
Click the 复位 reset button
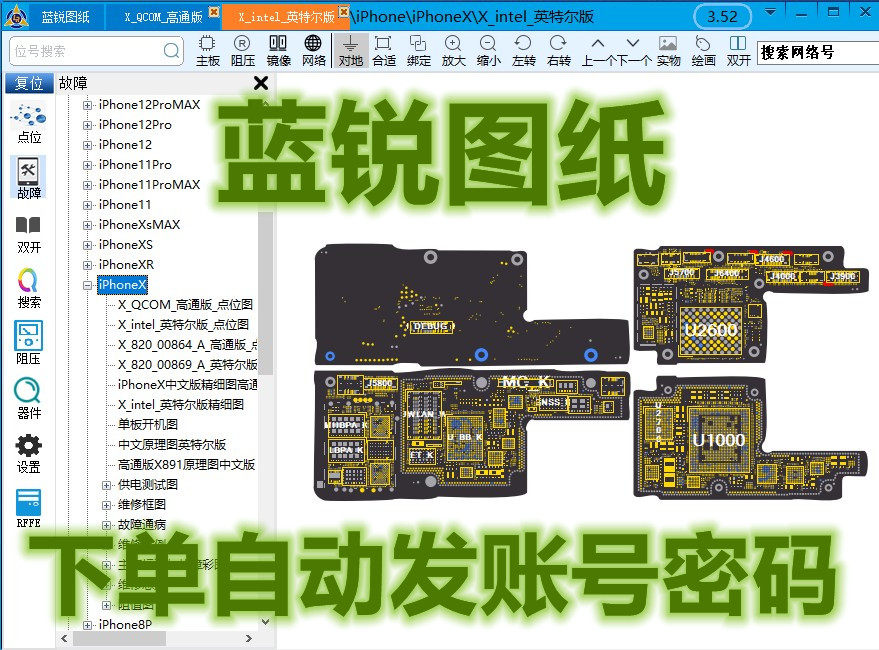29,83
